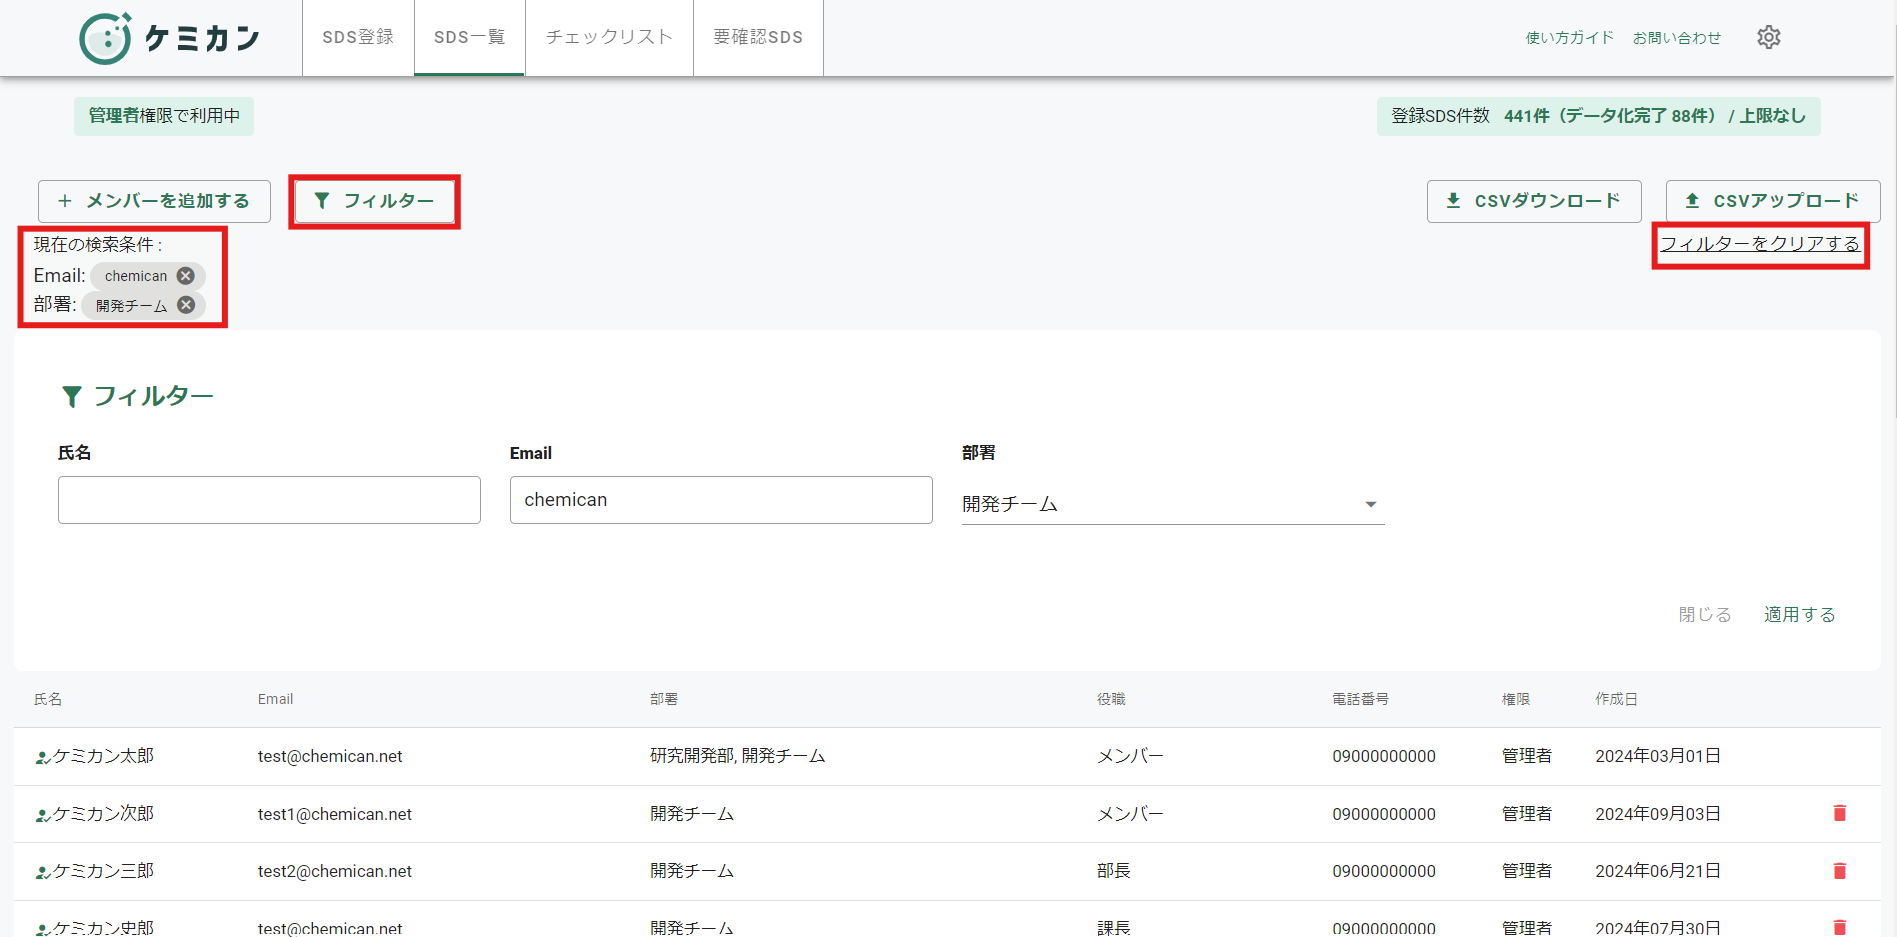Viewport: 1897px width, 937px height.
Task: Click CSVアップロード button
Action: [1773, 201]
